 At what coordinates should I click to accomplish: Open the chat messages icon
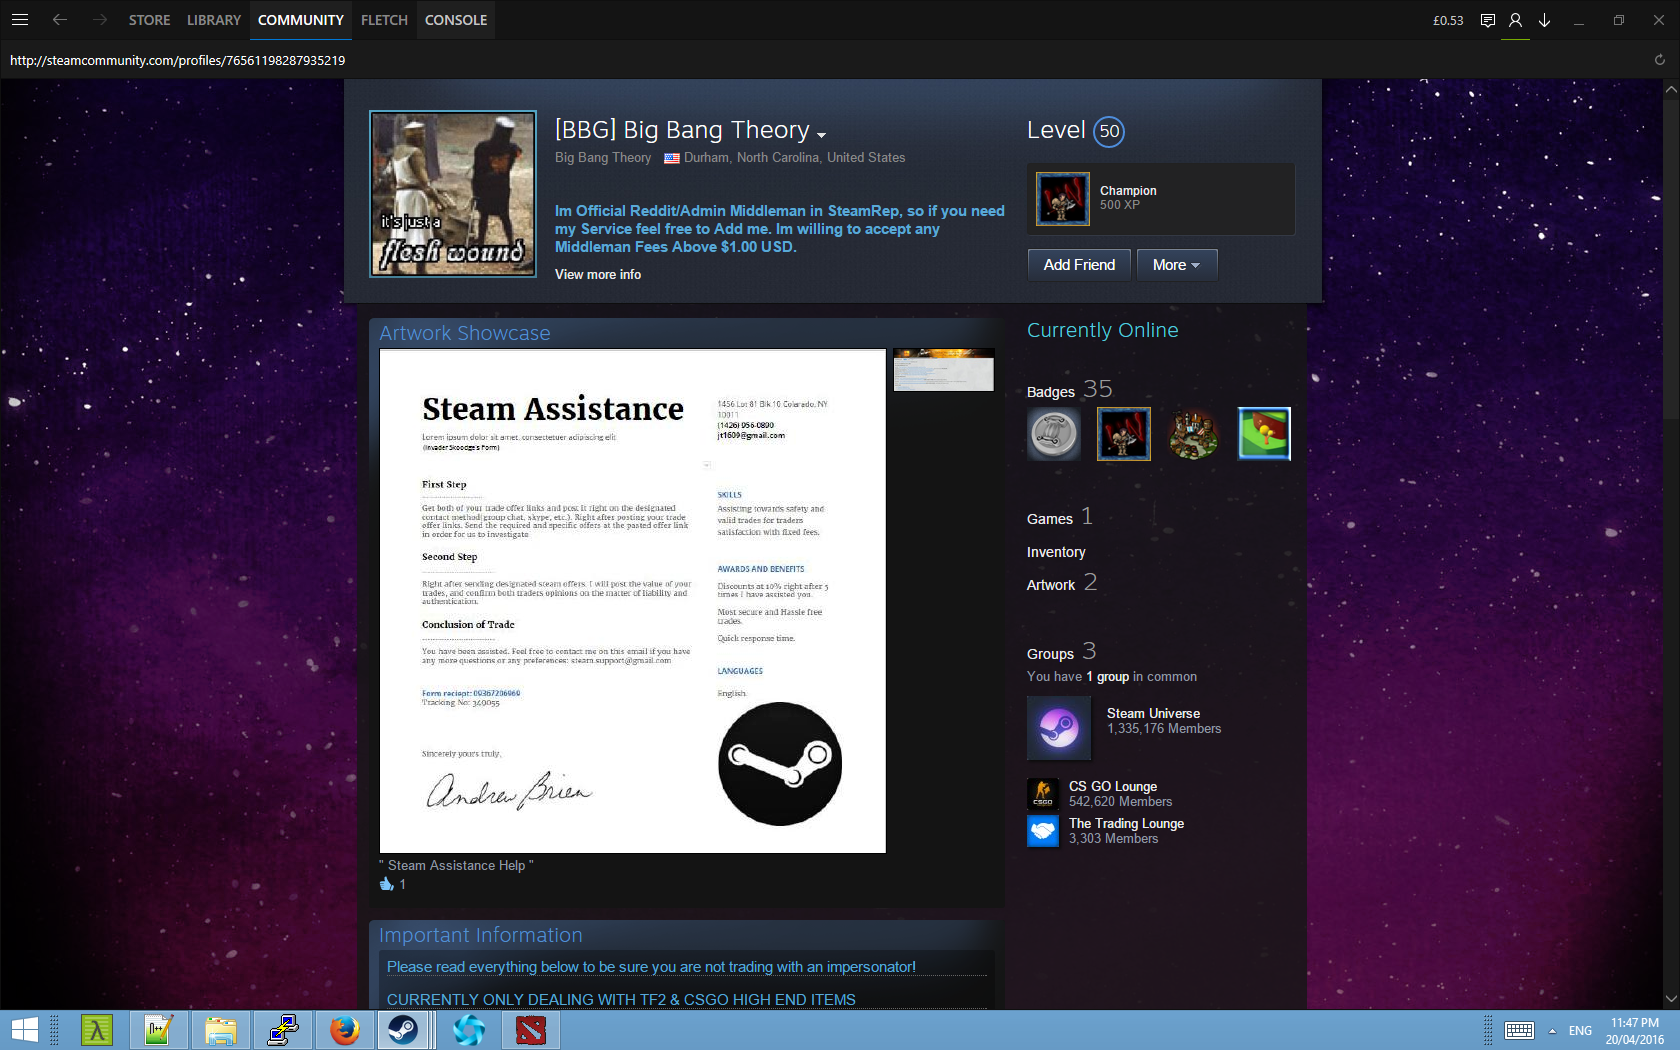(x=1487, y=20)
